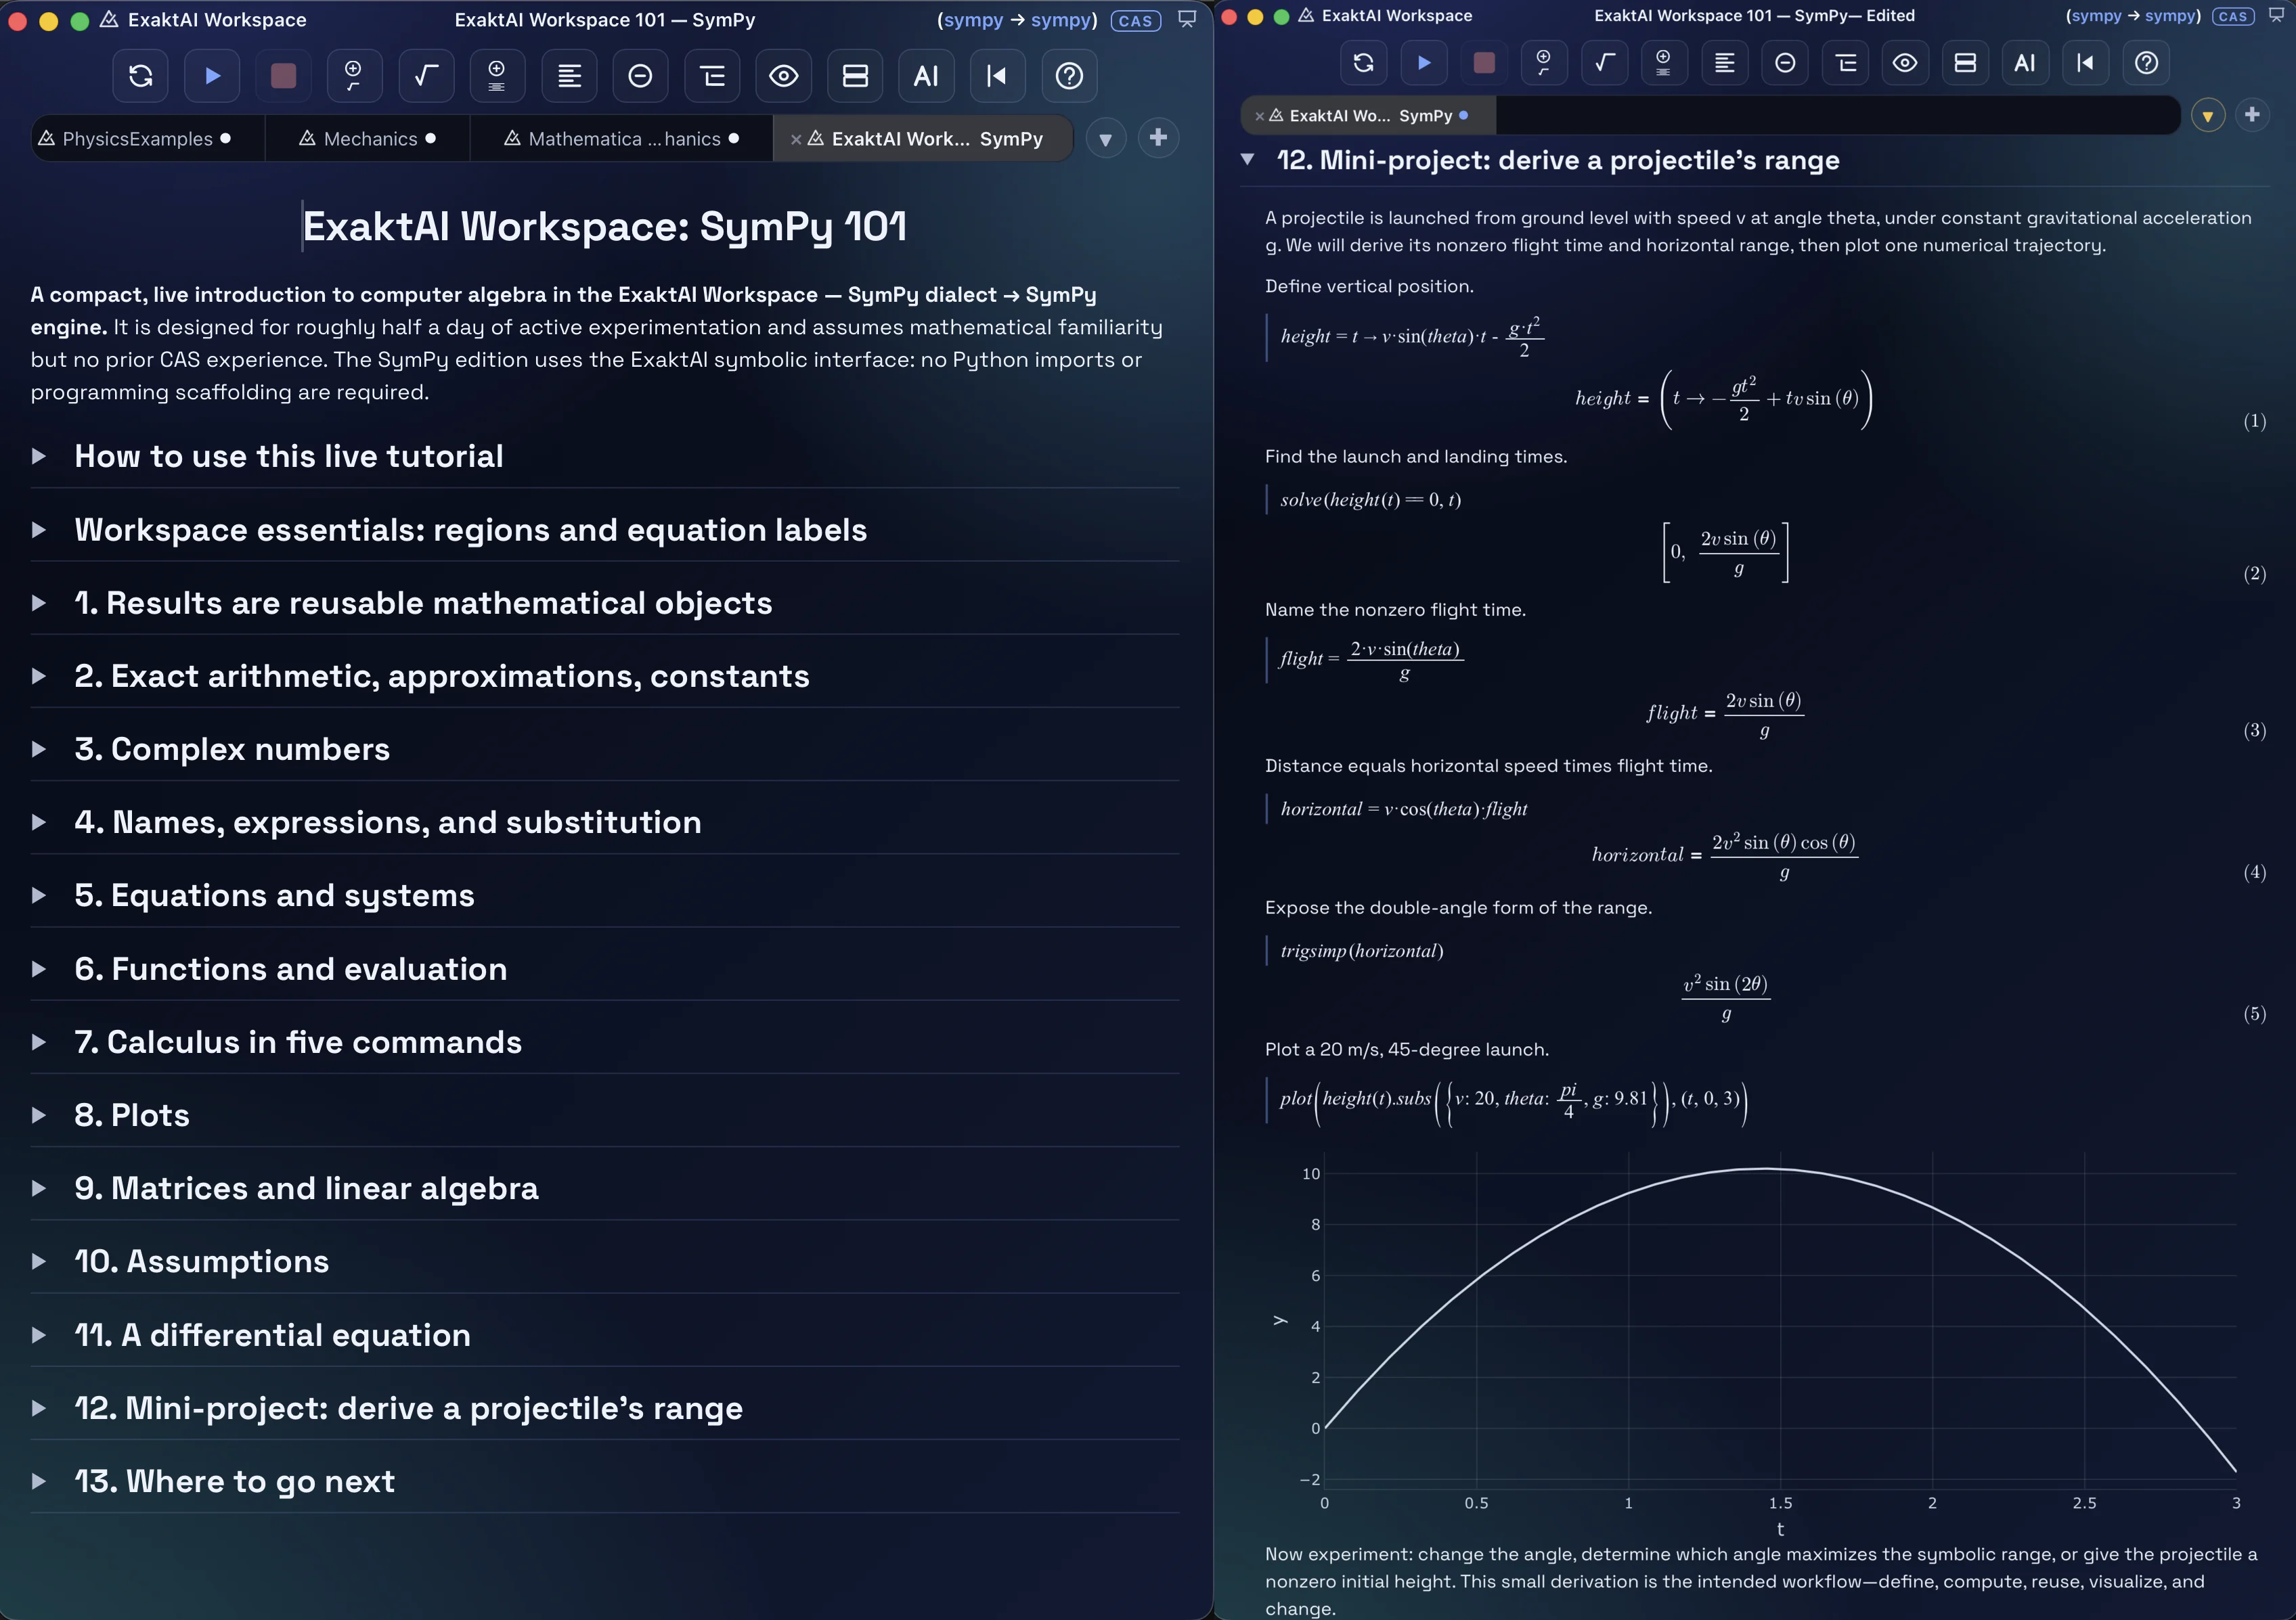Click the split rows icon in right window
The image size is (2296, 1620).
1965,63
